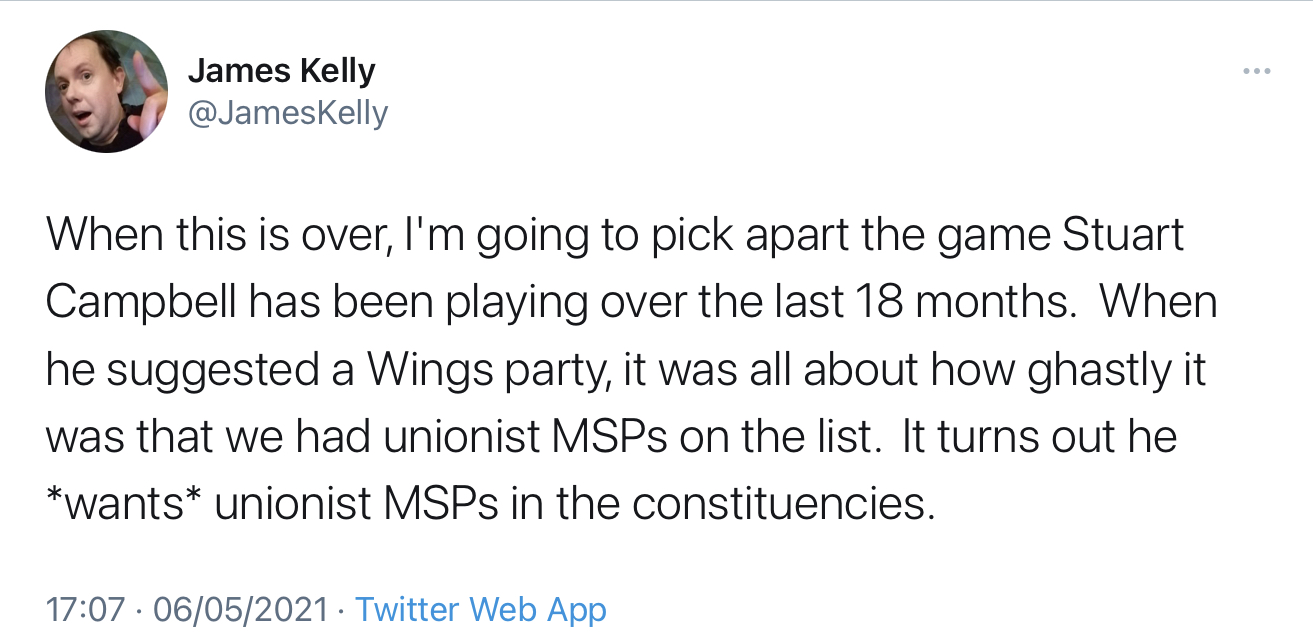Click the @JamesKelly handle
This screenshot has height=642, width=1313.
[288, 113]
